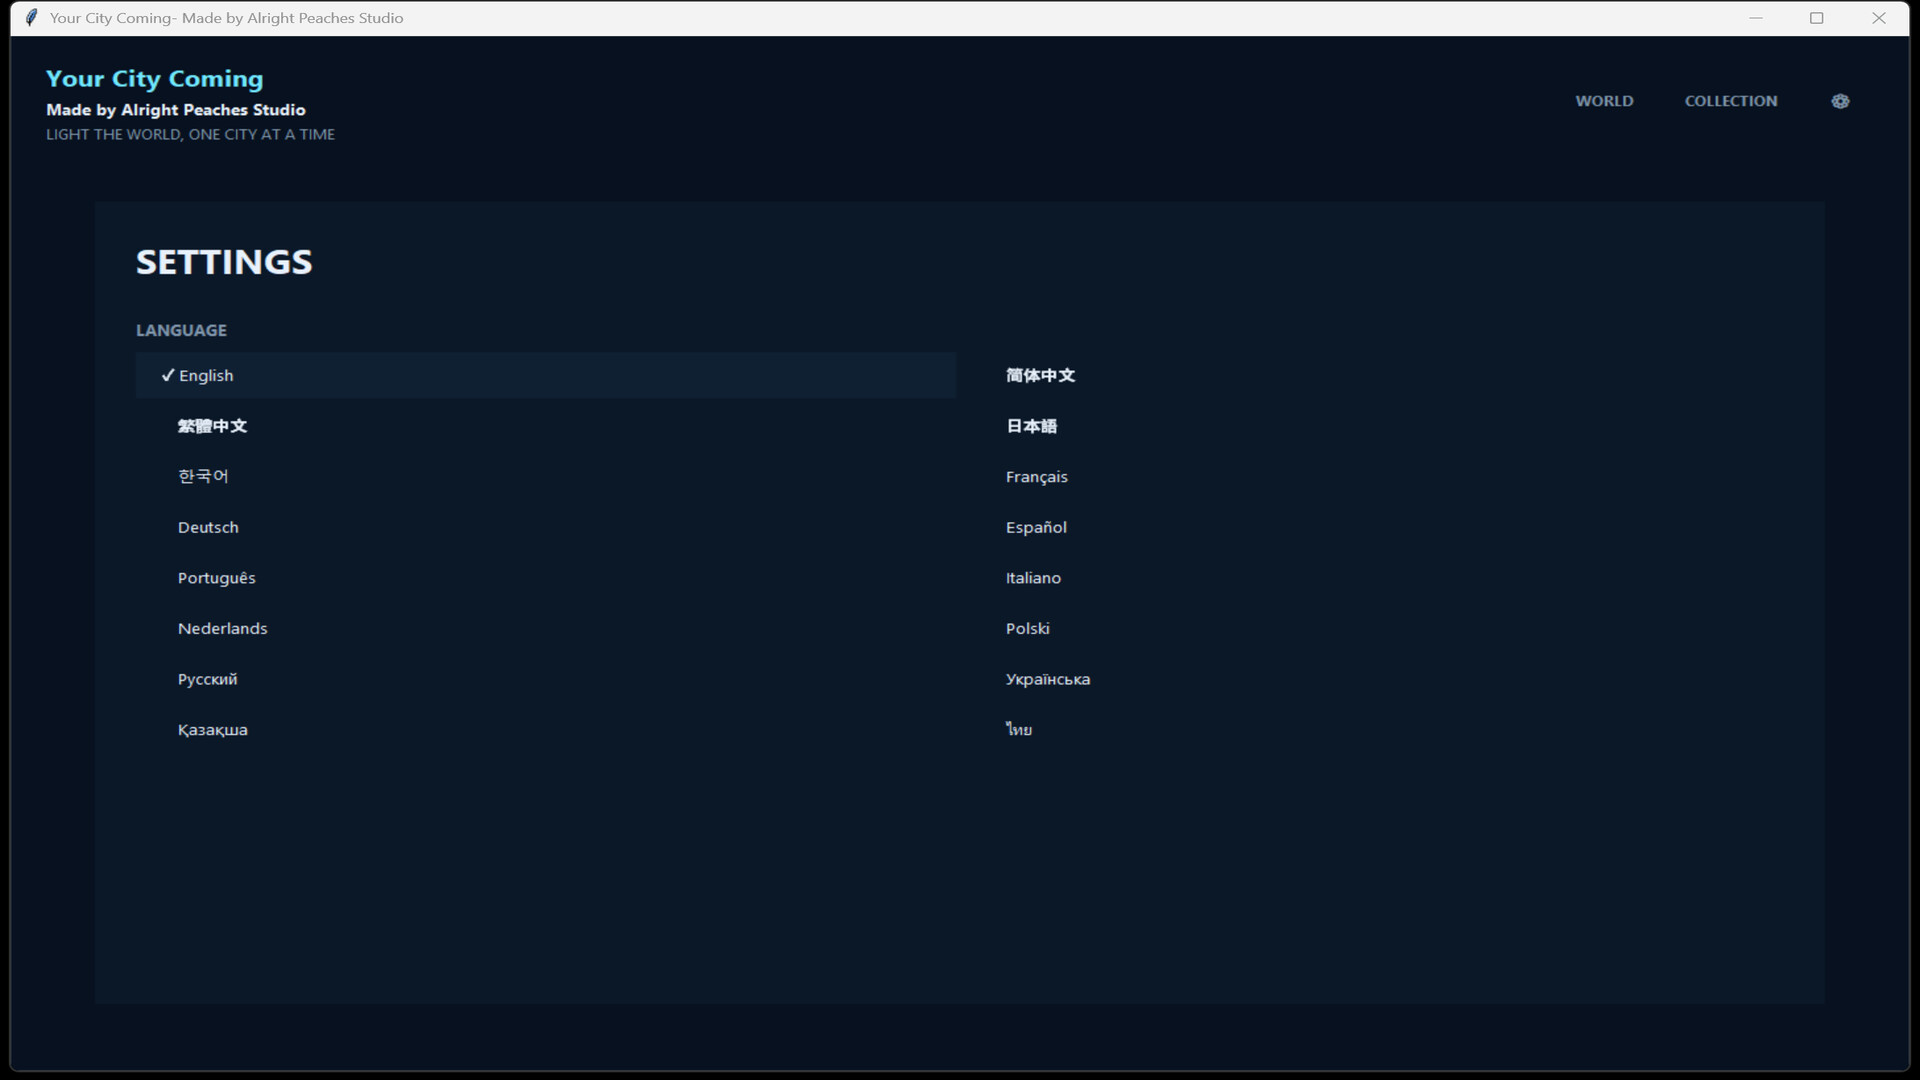Click the feather app icon in title bar
This screenshot has height=1080, width=1920.
(x=31, y=18)
